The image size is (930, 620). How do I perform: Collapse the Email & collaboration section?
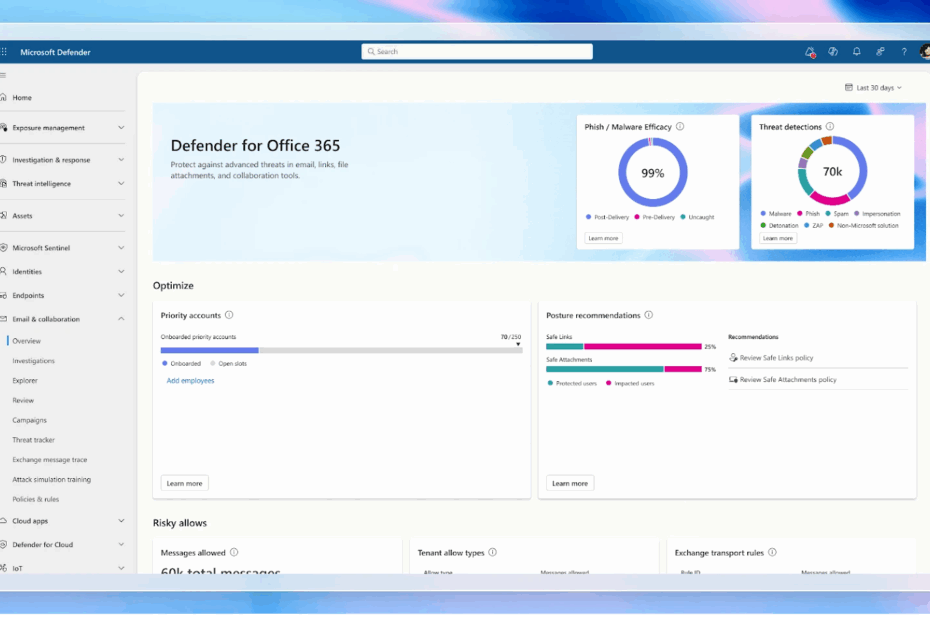click(x=121, y=319)
